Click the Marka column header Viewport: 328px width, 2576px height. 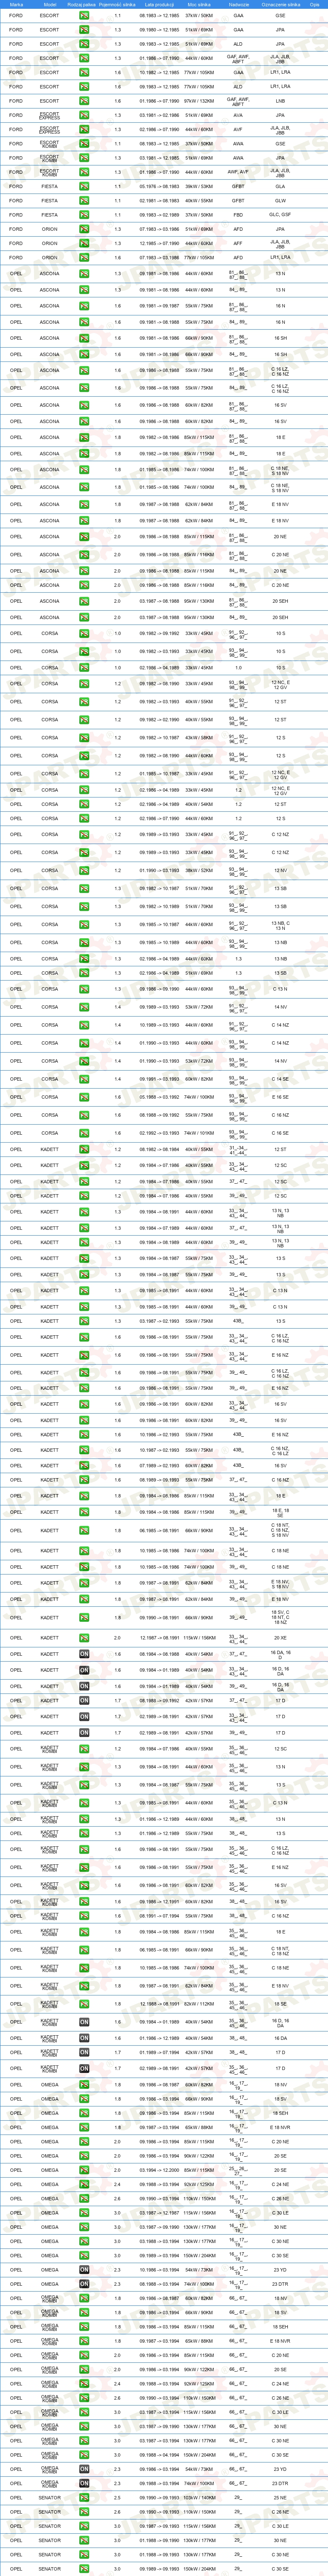pyautogui.click(x=16, y=4)
